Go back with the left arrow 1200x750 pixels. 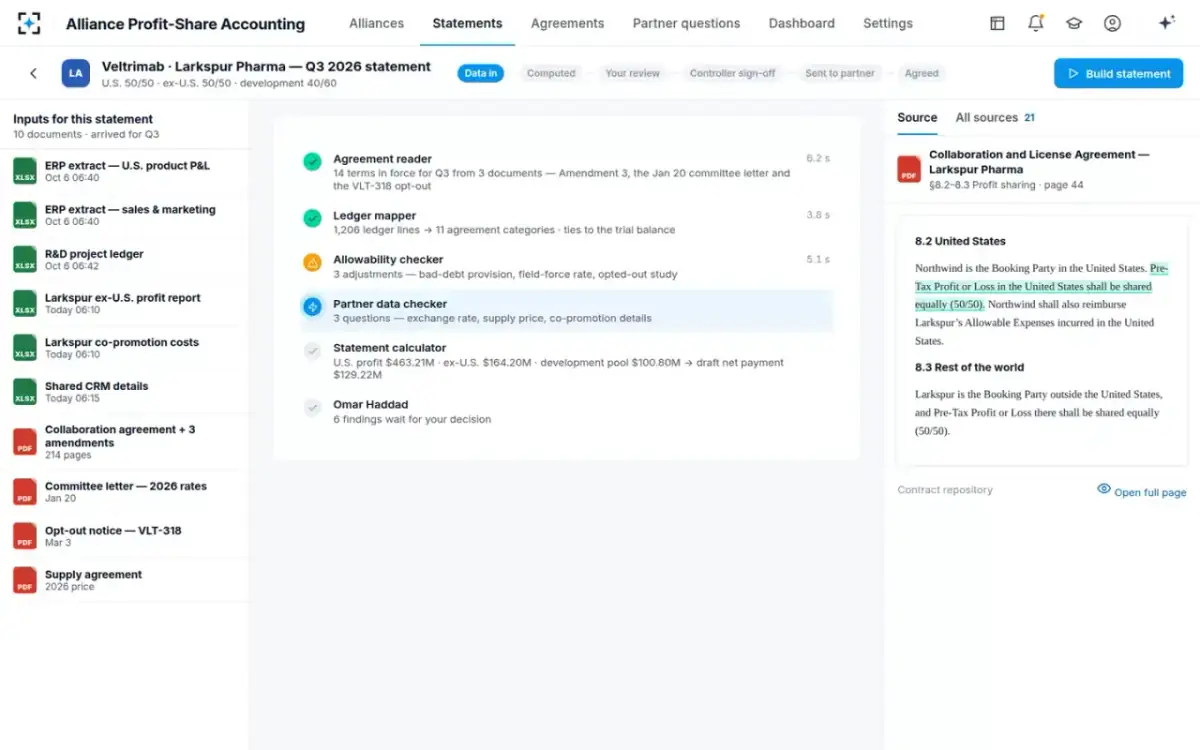pyautogui.click(x=33, y=73)
